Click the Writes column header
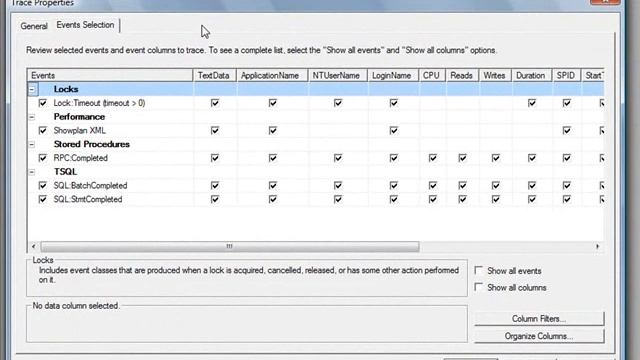This screenshot has width=640, height=360. click(495, 76)
